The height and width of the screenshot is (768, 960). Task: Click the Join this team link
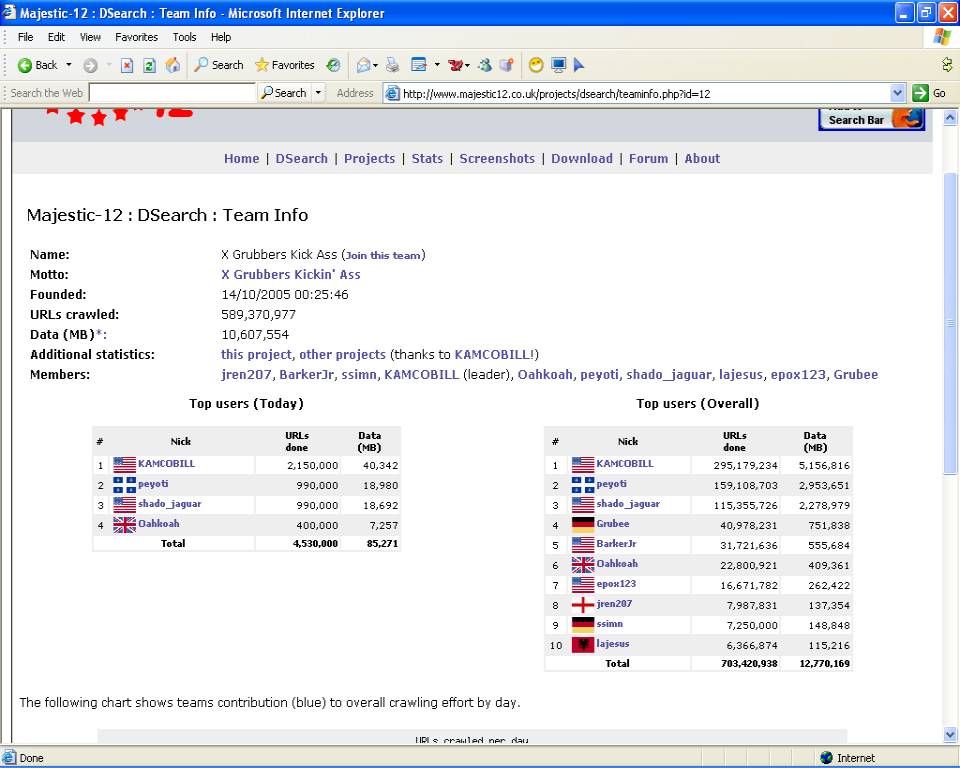(383, 255)
